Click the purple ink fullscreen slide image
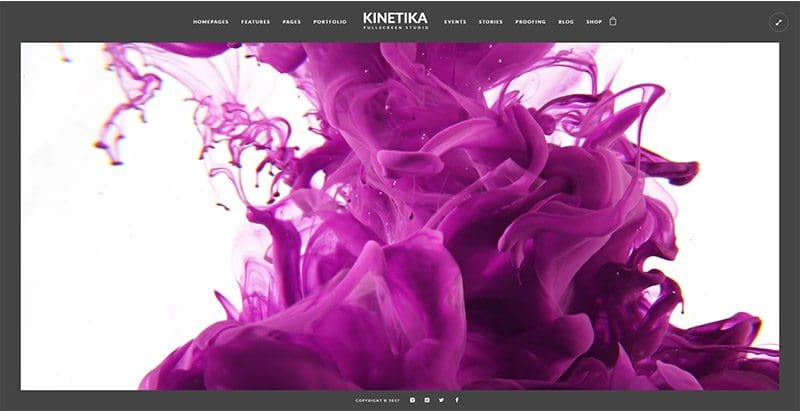Screen dimensions: 800x411 (399, 216)
